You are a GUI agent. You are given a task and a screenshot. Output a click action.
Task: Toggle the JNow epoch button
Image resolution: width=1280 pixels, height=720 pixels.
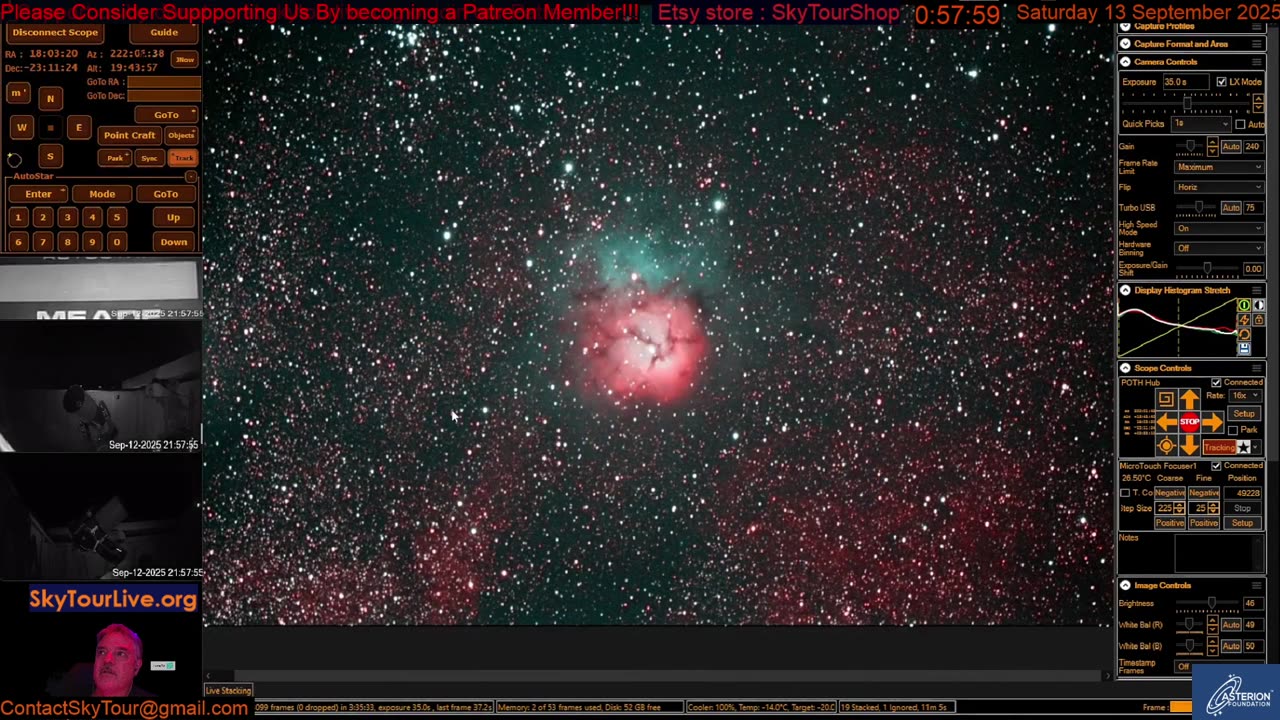(x=185, y=60)
